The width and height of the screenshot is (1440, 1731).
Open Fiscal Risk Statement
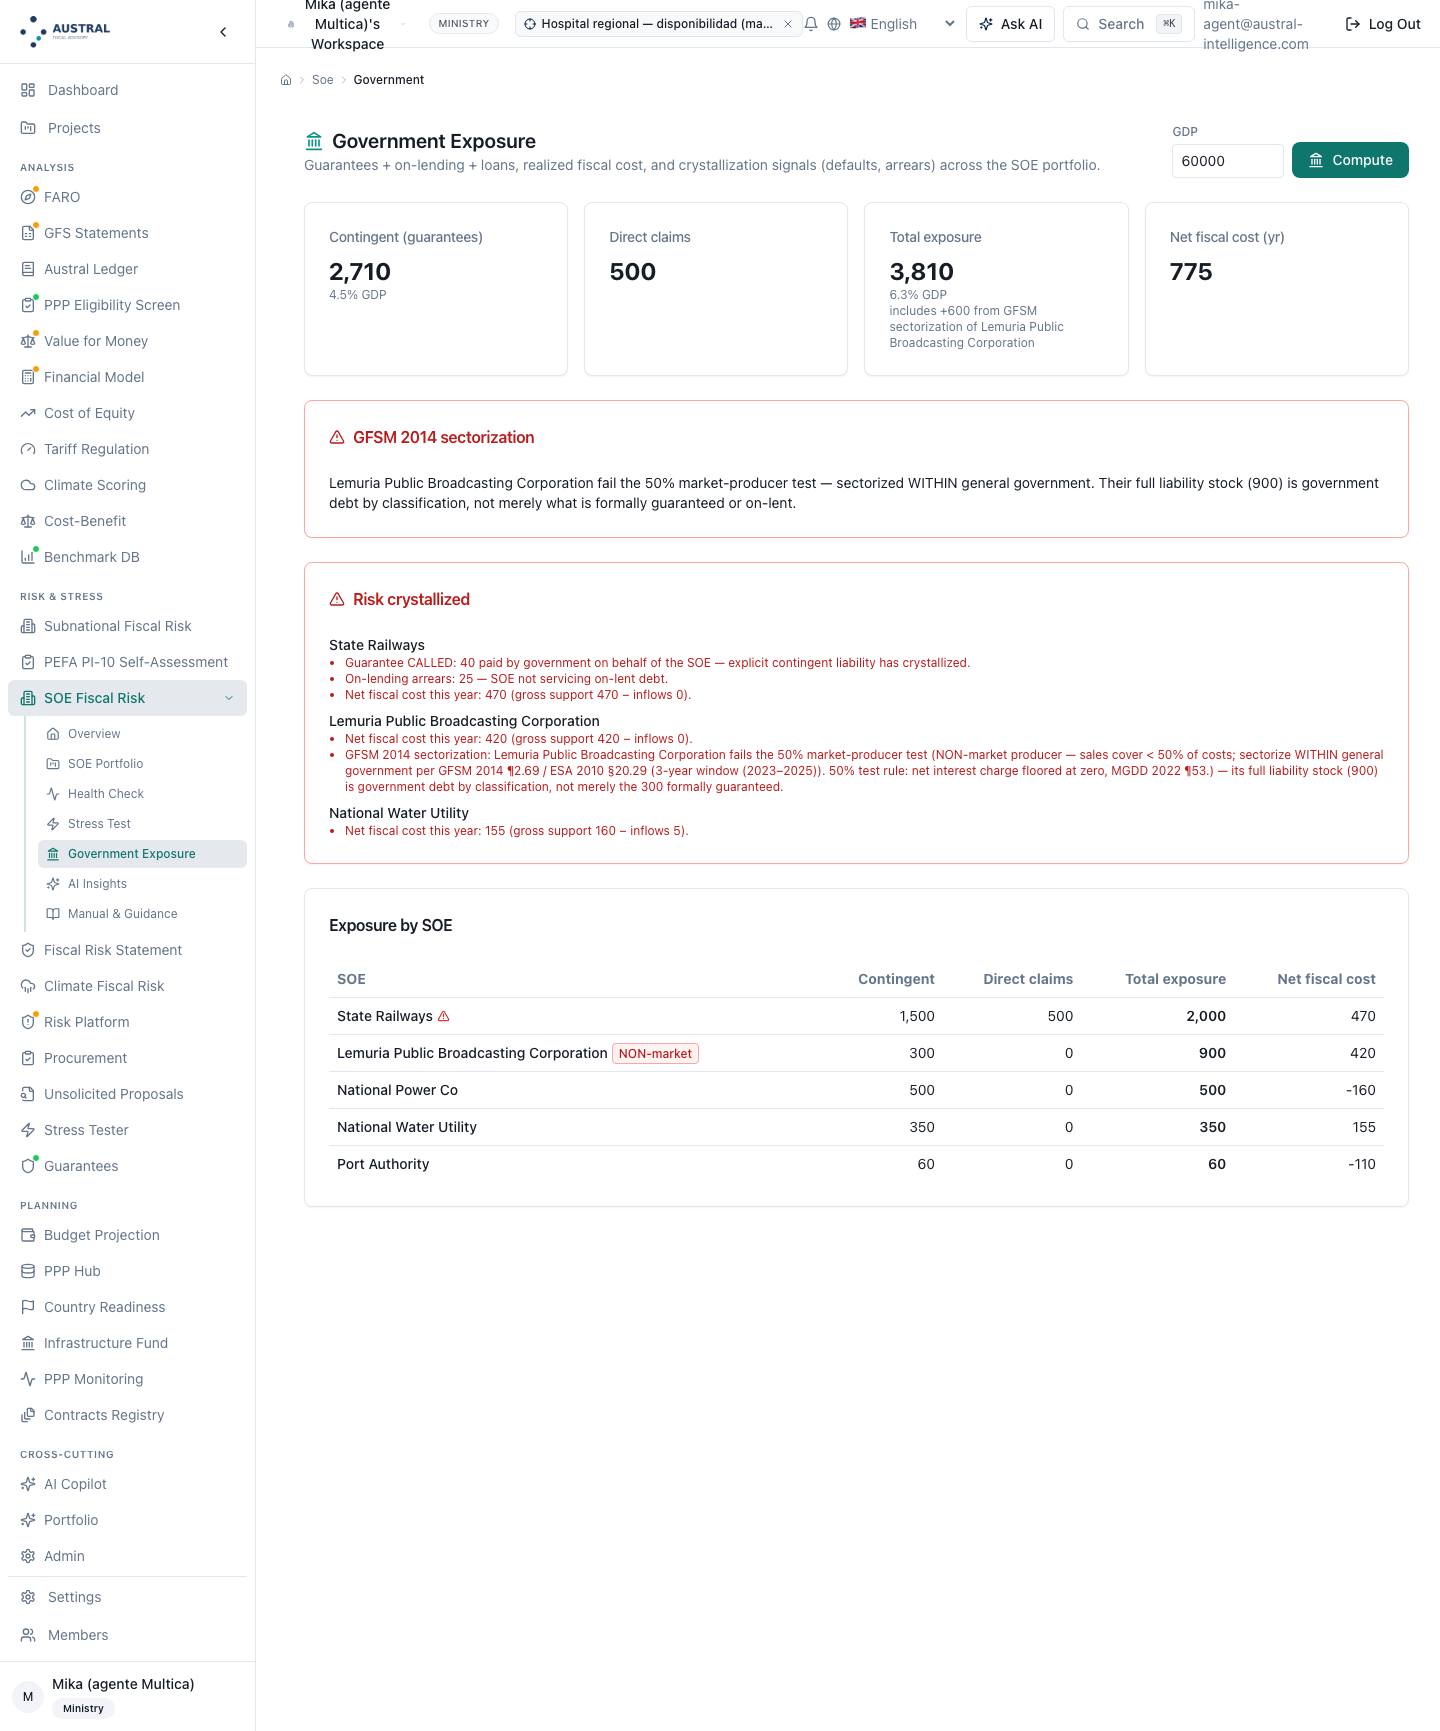click(x=127, y=950)
